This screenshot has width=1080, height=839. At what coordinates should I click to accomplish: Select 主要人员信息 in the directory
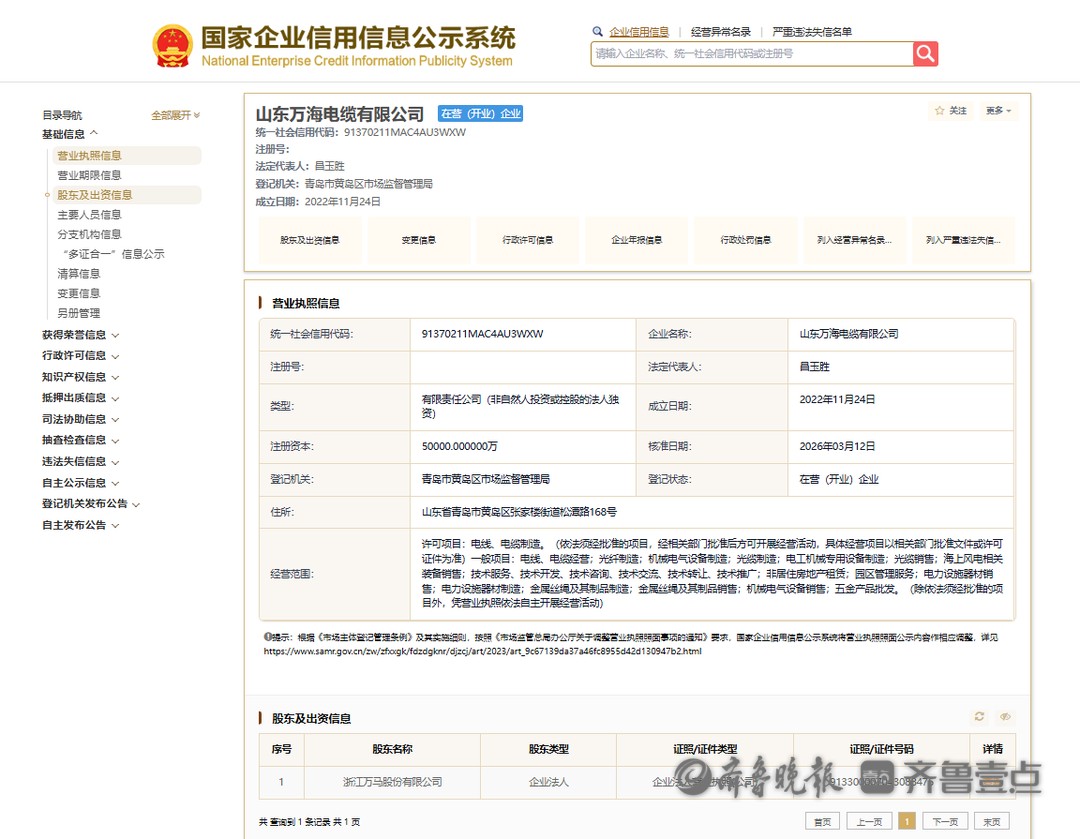point(89,215)
